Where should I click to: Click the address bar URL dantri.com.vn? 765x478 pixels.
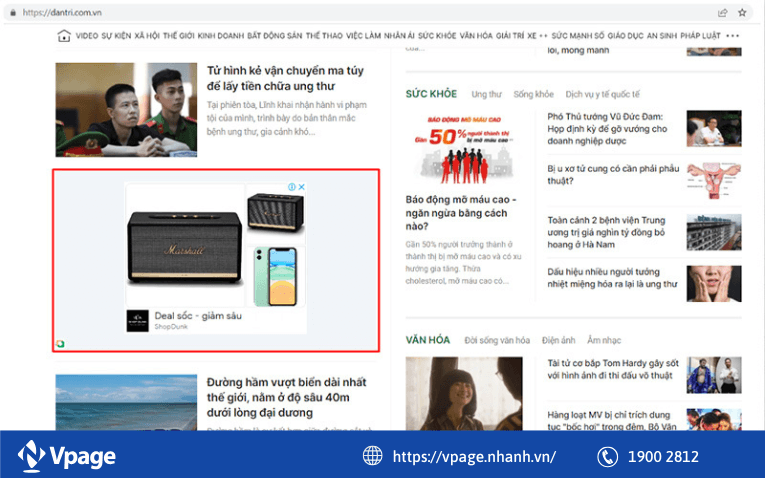tap(62, 13)
